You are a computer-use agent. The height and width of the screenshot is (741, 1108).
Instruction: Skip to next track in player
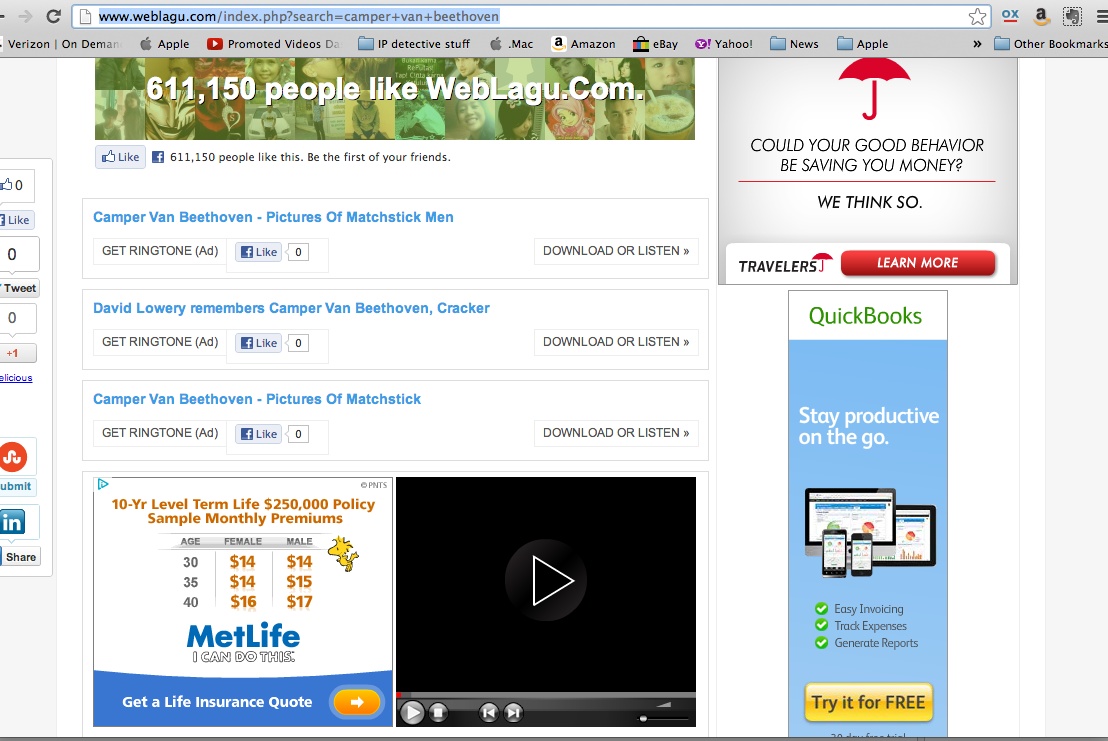[513, 712]
